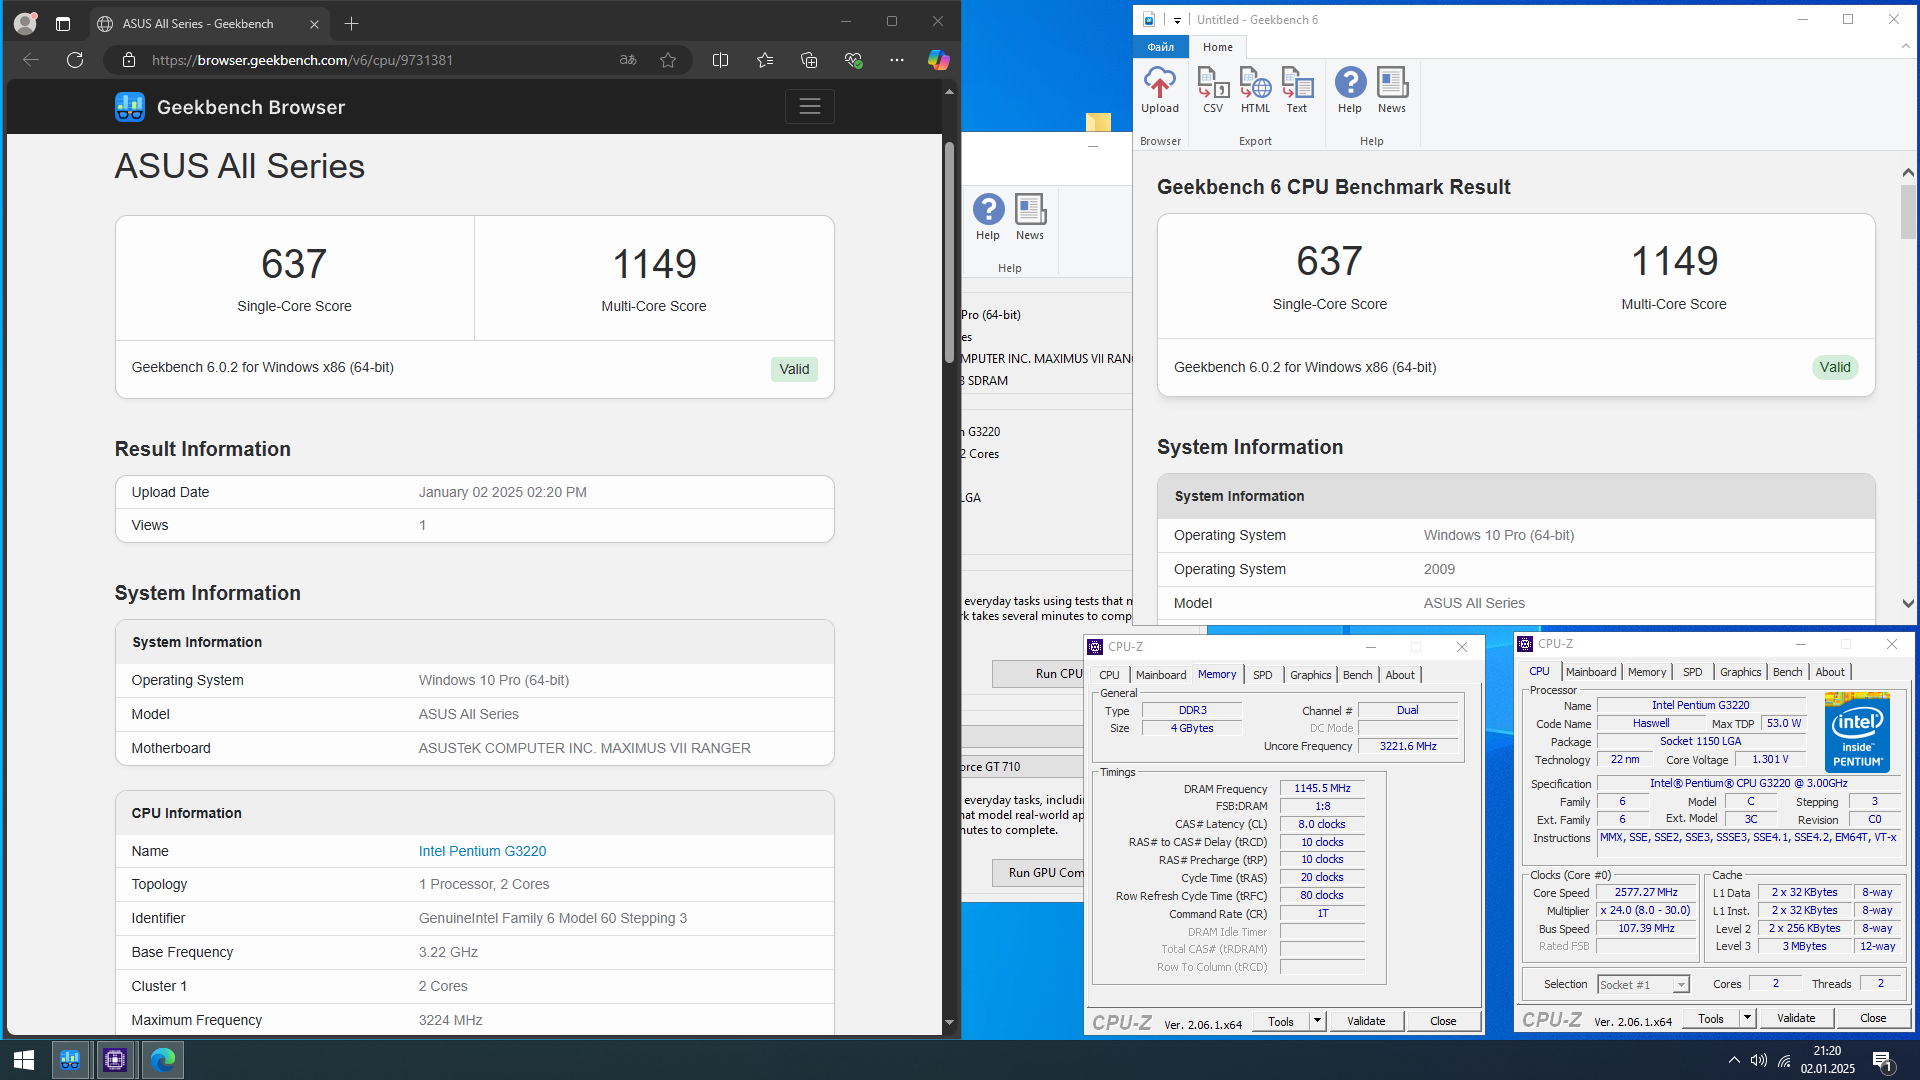The image size is (1920, 1080).
Task: Export results as Text
Action: [x=1297, y=90]
